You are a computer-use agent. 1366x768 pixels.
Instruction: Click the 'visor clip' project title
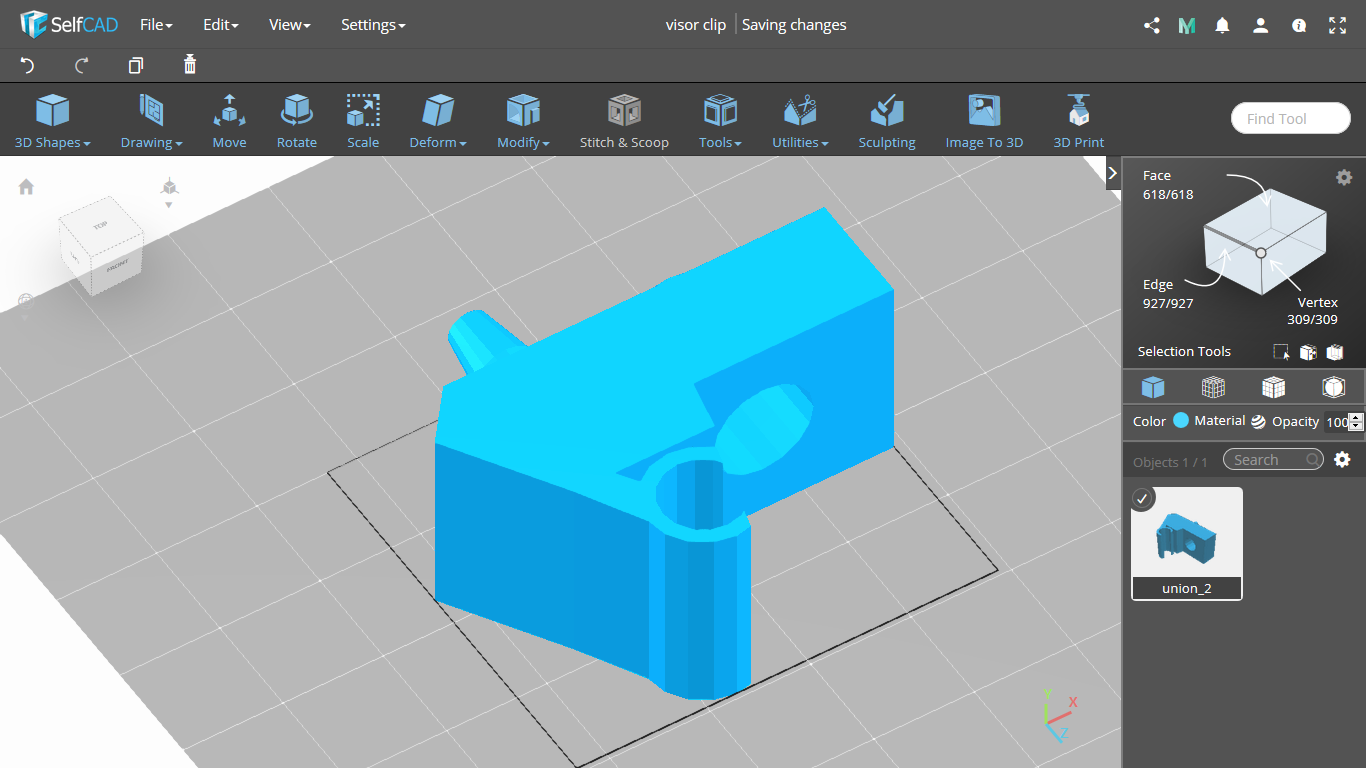coord(696,25)
